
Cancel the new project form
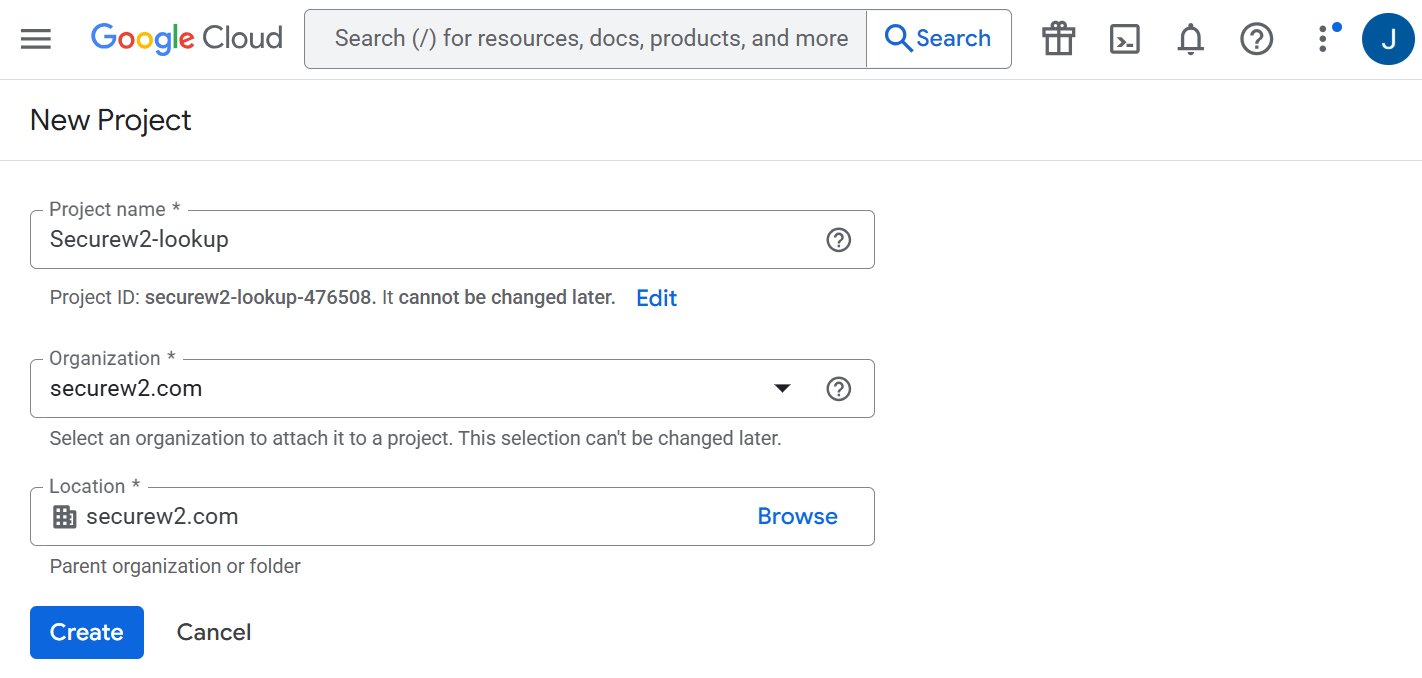(x=214, y=633)
